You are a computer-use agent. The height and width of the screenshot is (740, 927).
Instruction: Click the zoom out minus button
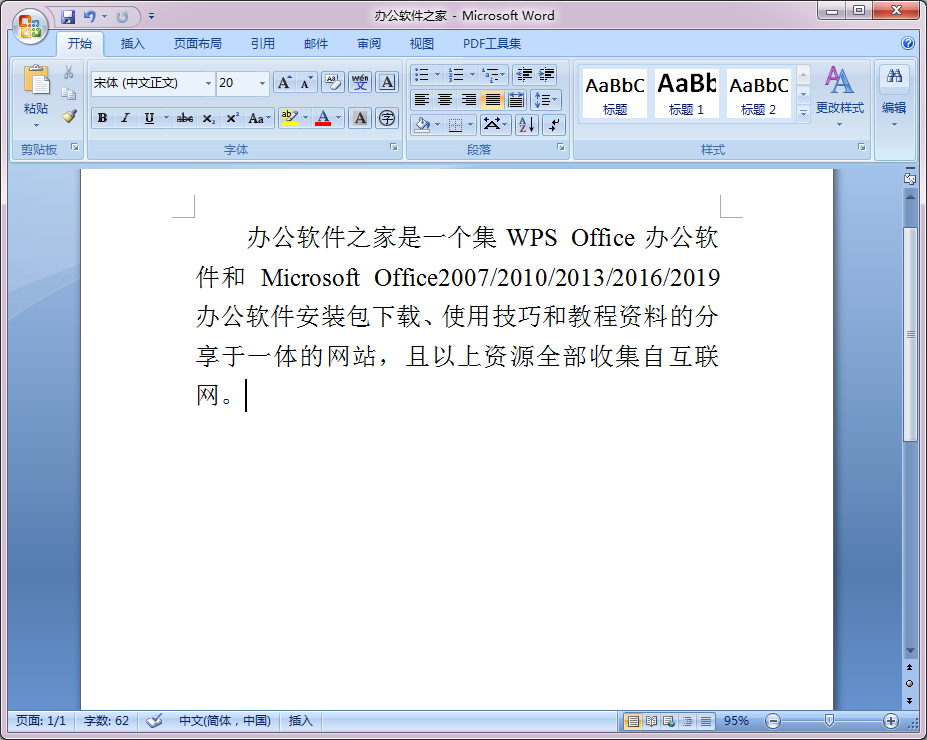[773, 721]
